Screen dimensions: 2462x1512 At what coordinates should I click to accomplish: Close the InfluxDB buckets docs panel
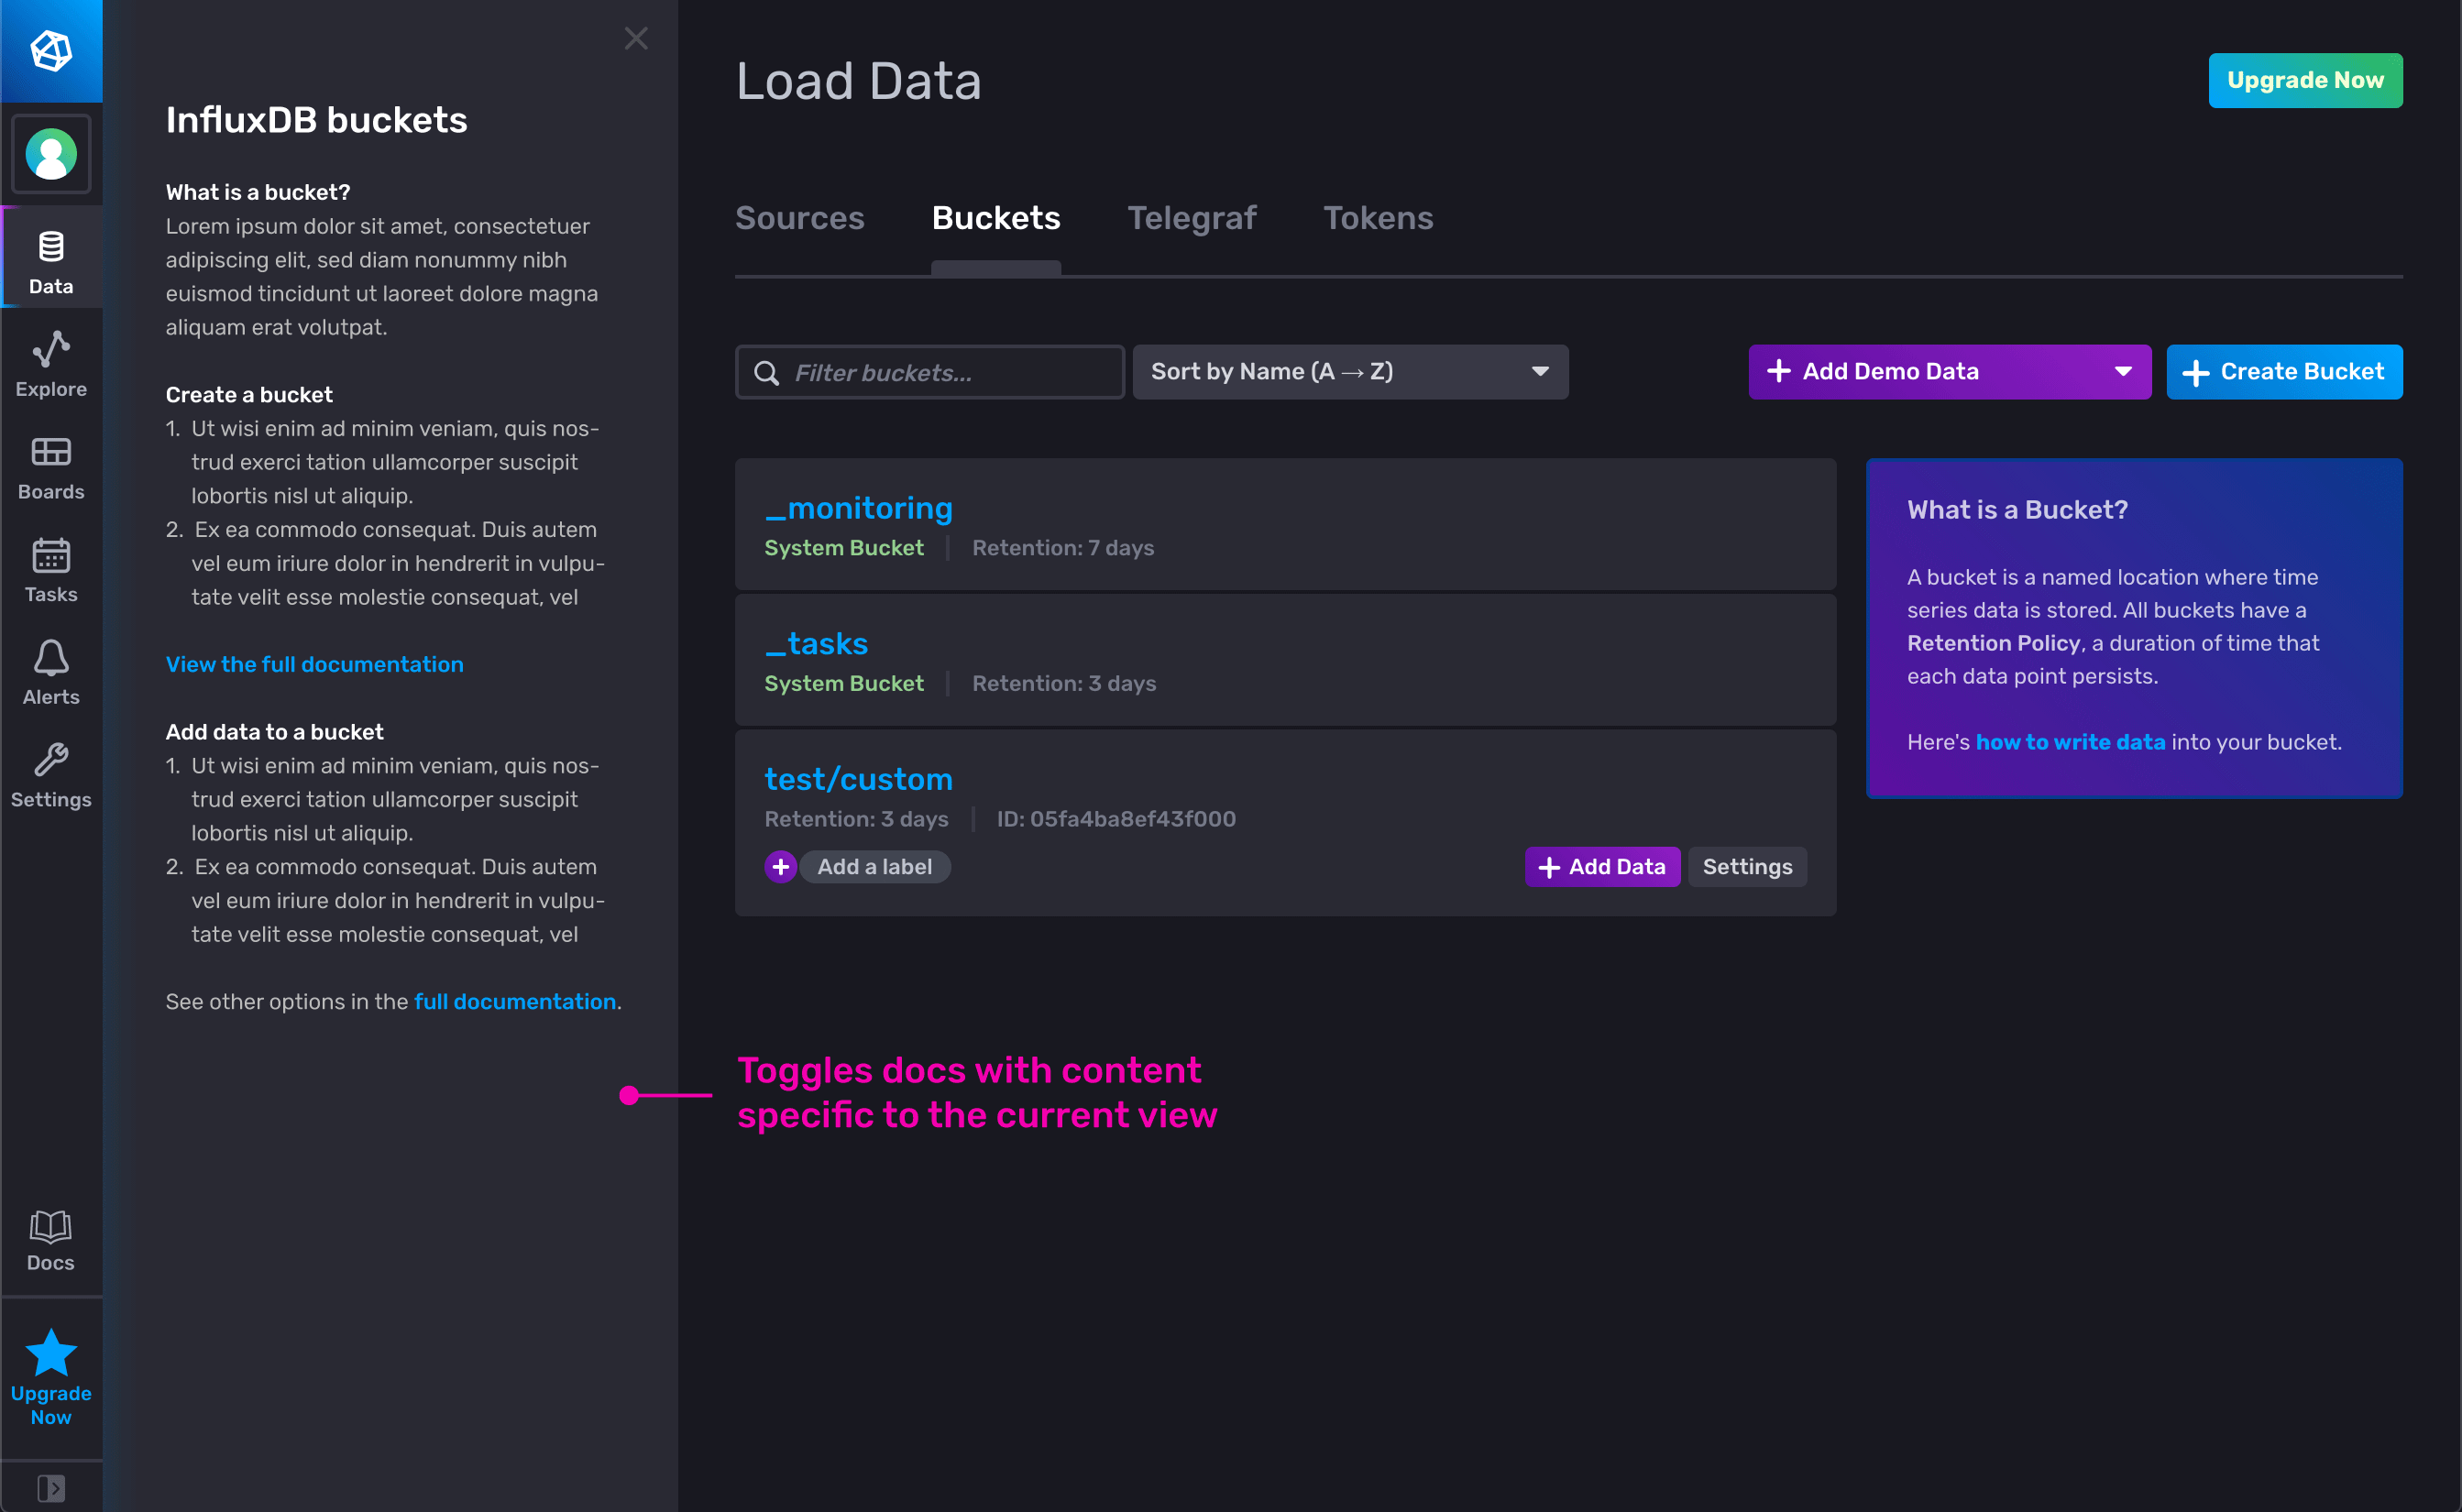tap(636, 39)
